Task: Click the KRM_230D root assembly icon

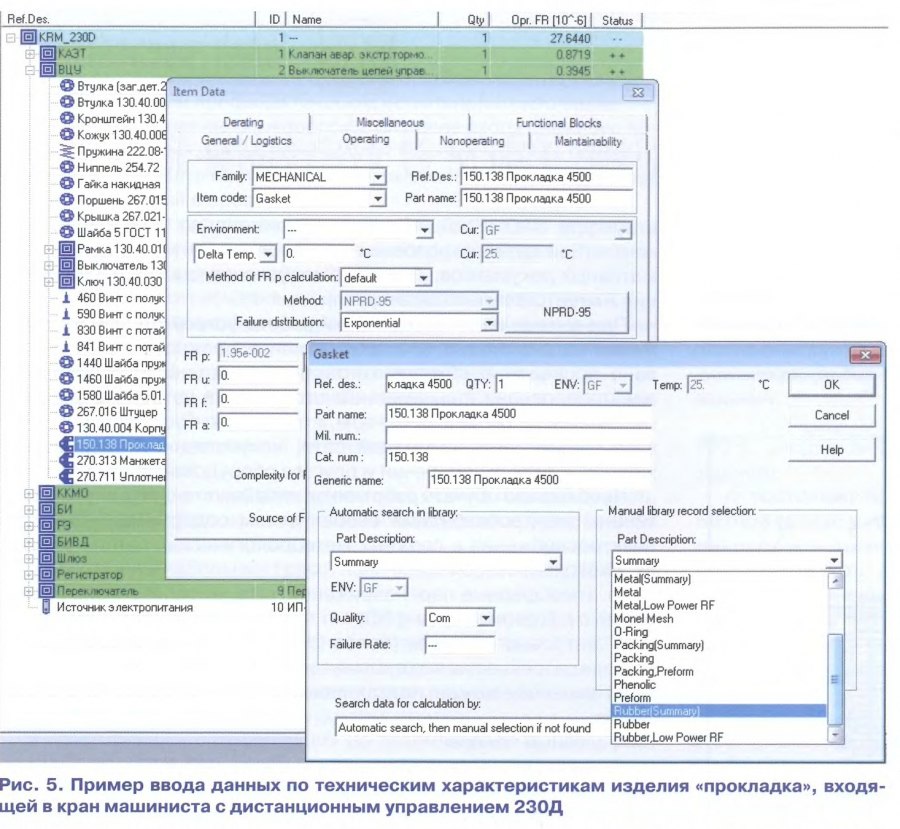Action: pyautogui.click(x=29, y=37)
